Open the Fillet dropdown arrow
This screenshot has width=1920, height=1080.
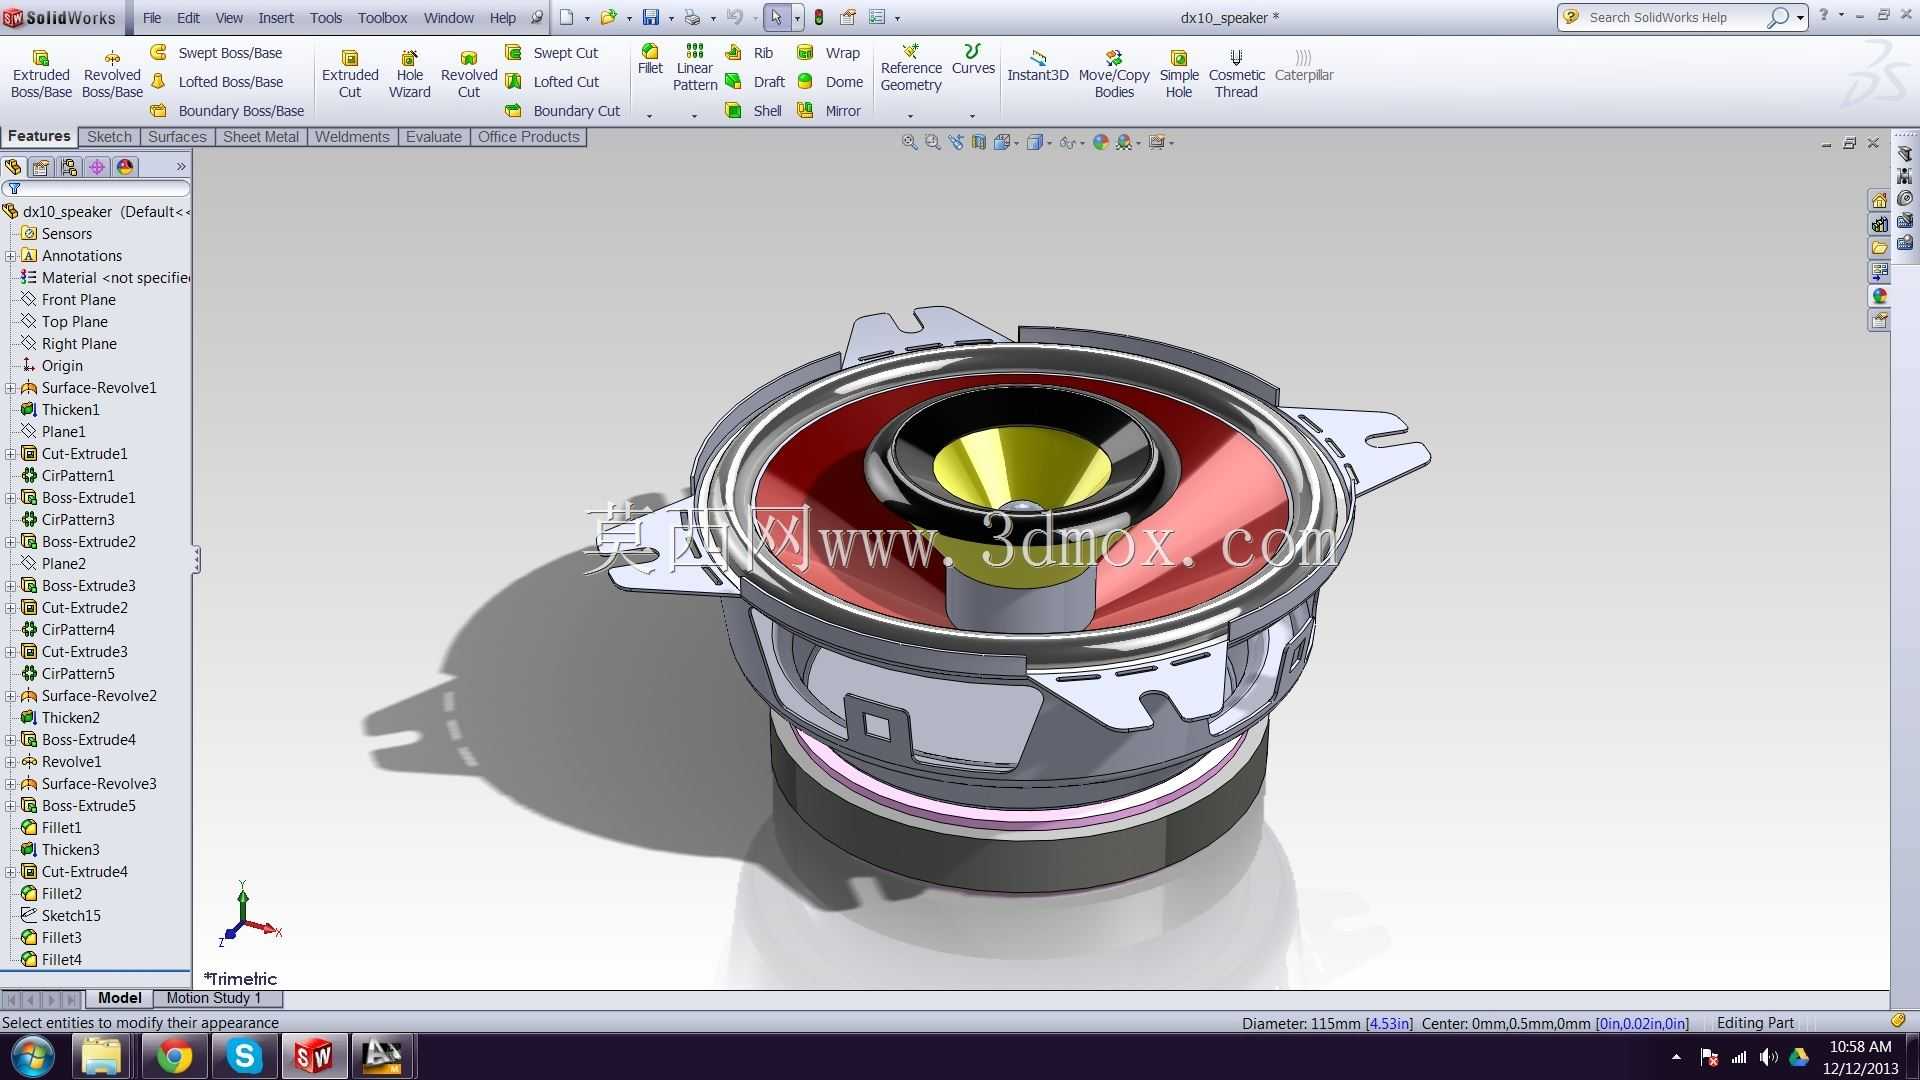[650, 116]
